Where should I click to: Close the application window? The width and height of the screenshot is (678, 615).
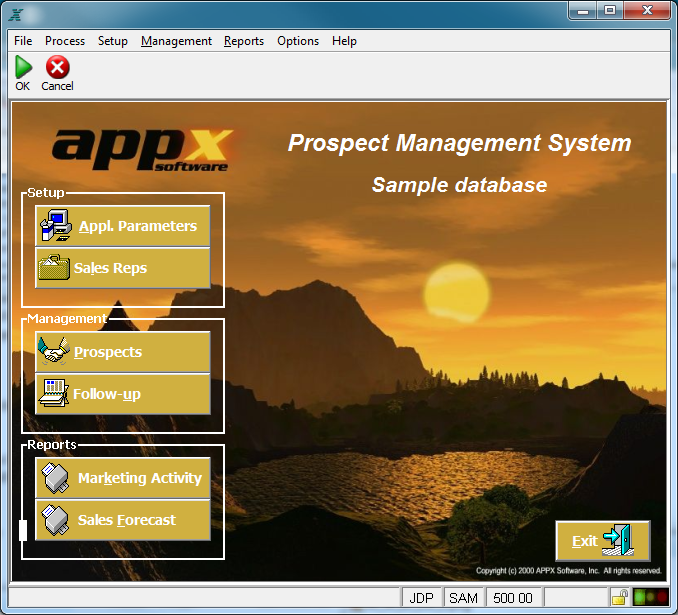(x=647, y=10)
